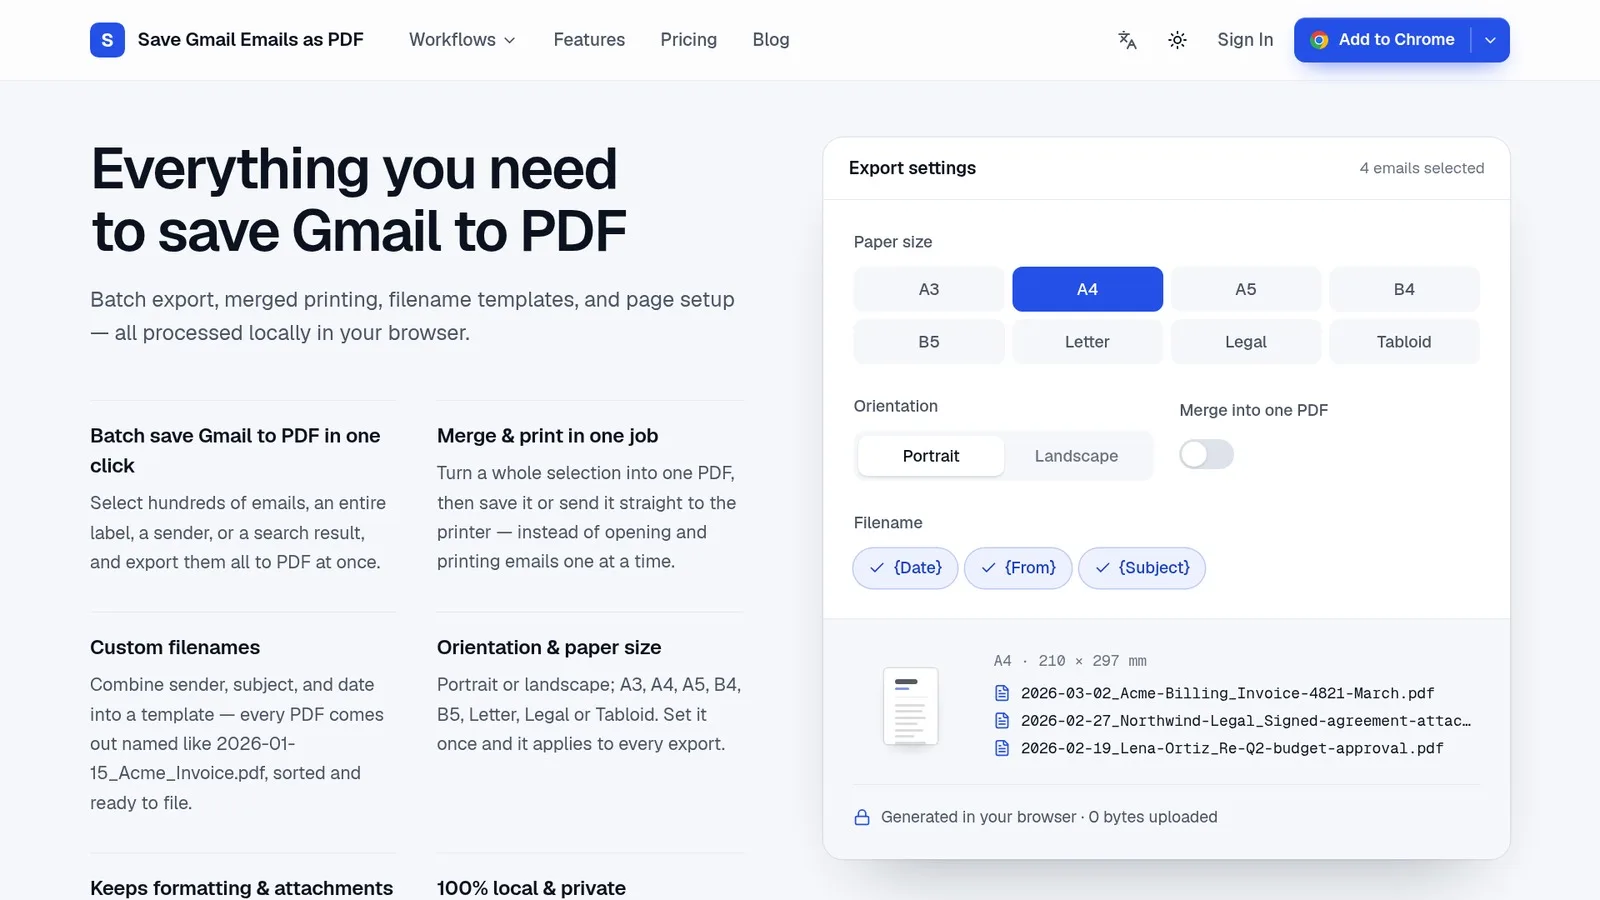The height and width of the screenshot is (900, 1600).
Task: Click the 2026-02-19 Lena-Ortiz filename
Action: point(1232,748)
